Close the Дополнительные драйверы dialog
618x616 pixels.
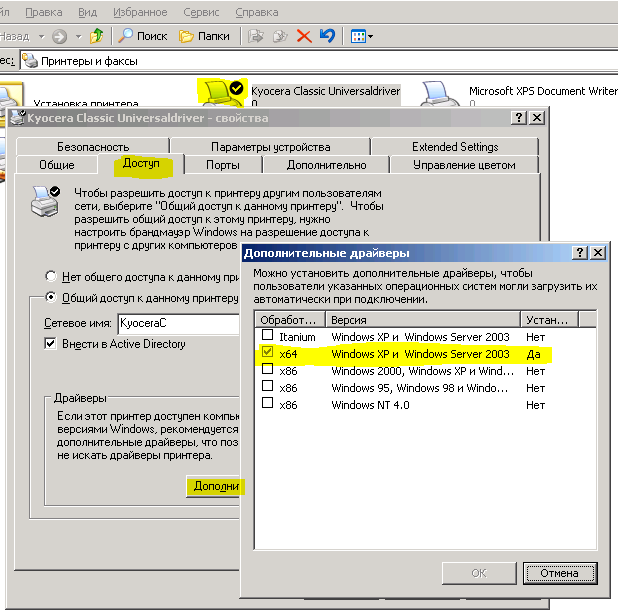tap(598, 253)
